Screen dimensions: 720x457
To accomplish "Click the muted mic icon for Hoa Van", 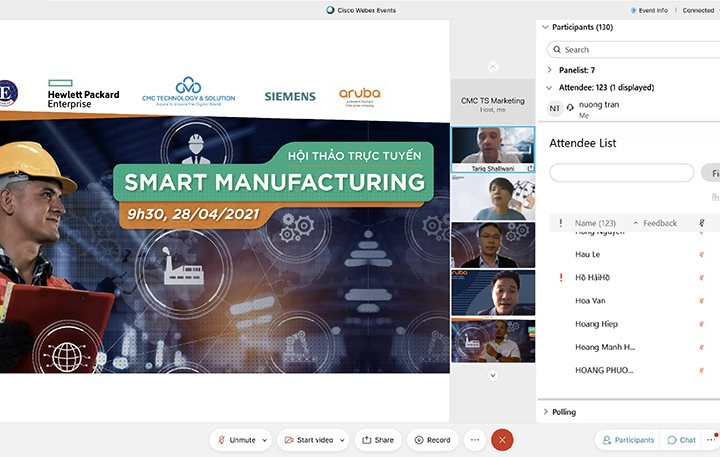I will (702, 301).
